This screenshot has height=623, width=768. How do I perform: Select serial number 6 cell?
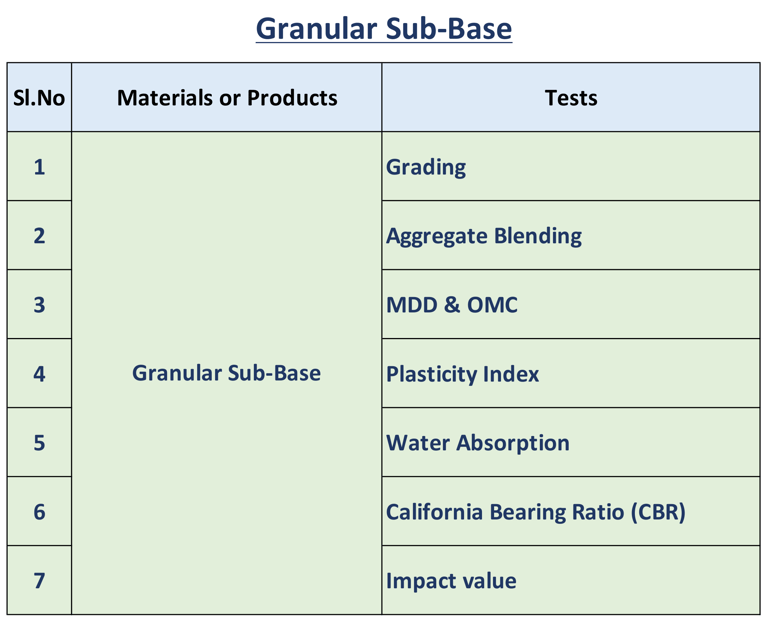(39, 512)
